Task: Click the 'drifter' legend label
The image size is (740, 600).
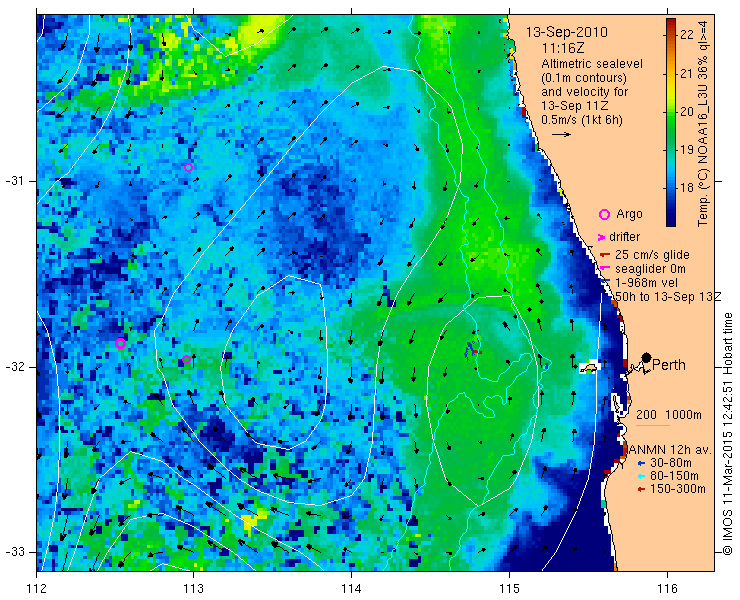Action: [624, 237]
